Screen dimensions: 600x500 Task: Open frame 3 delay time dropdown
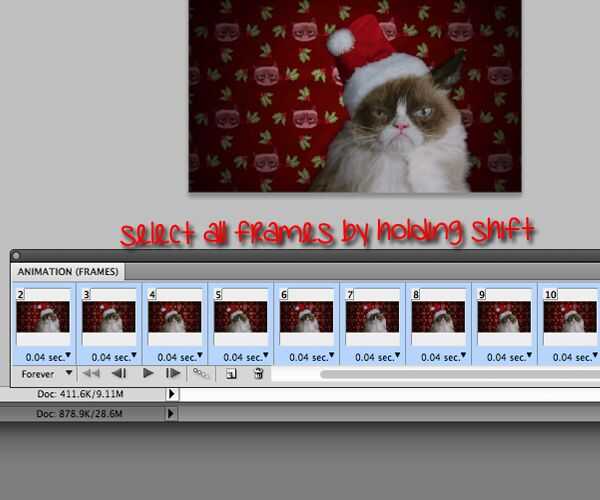coord(114,357)
